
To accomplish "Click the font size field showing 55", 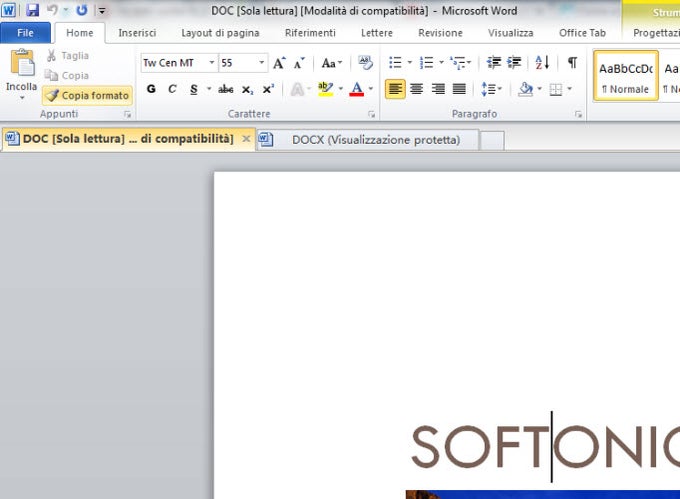I will (238, 63).
